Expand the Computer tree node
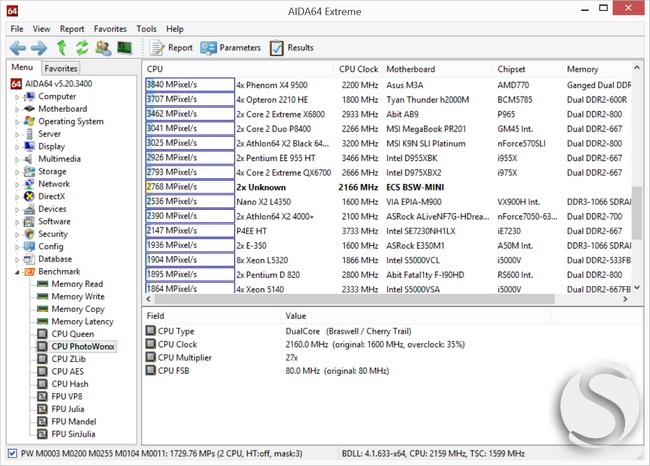 [17, 97]
